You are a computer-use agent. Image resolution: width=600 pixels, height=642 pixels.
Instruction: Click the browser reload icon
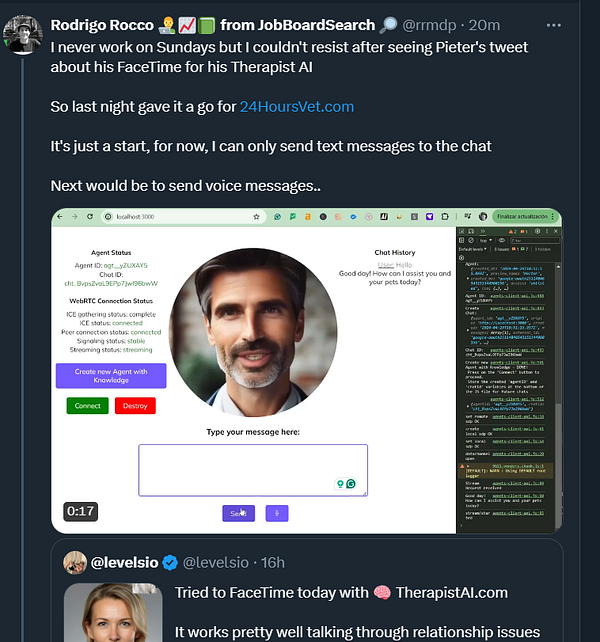(90, 217)
